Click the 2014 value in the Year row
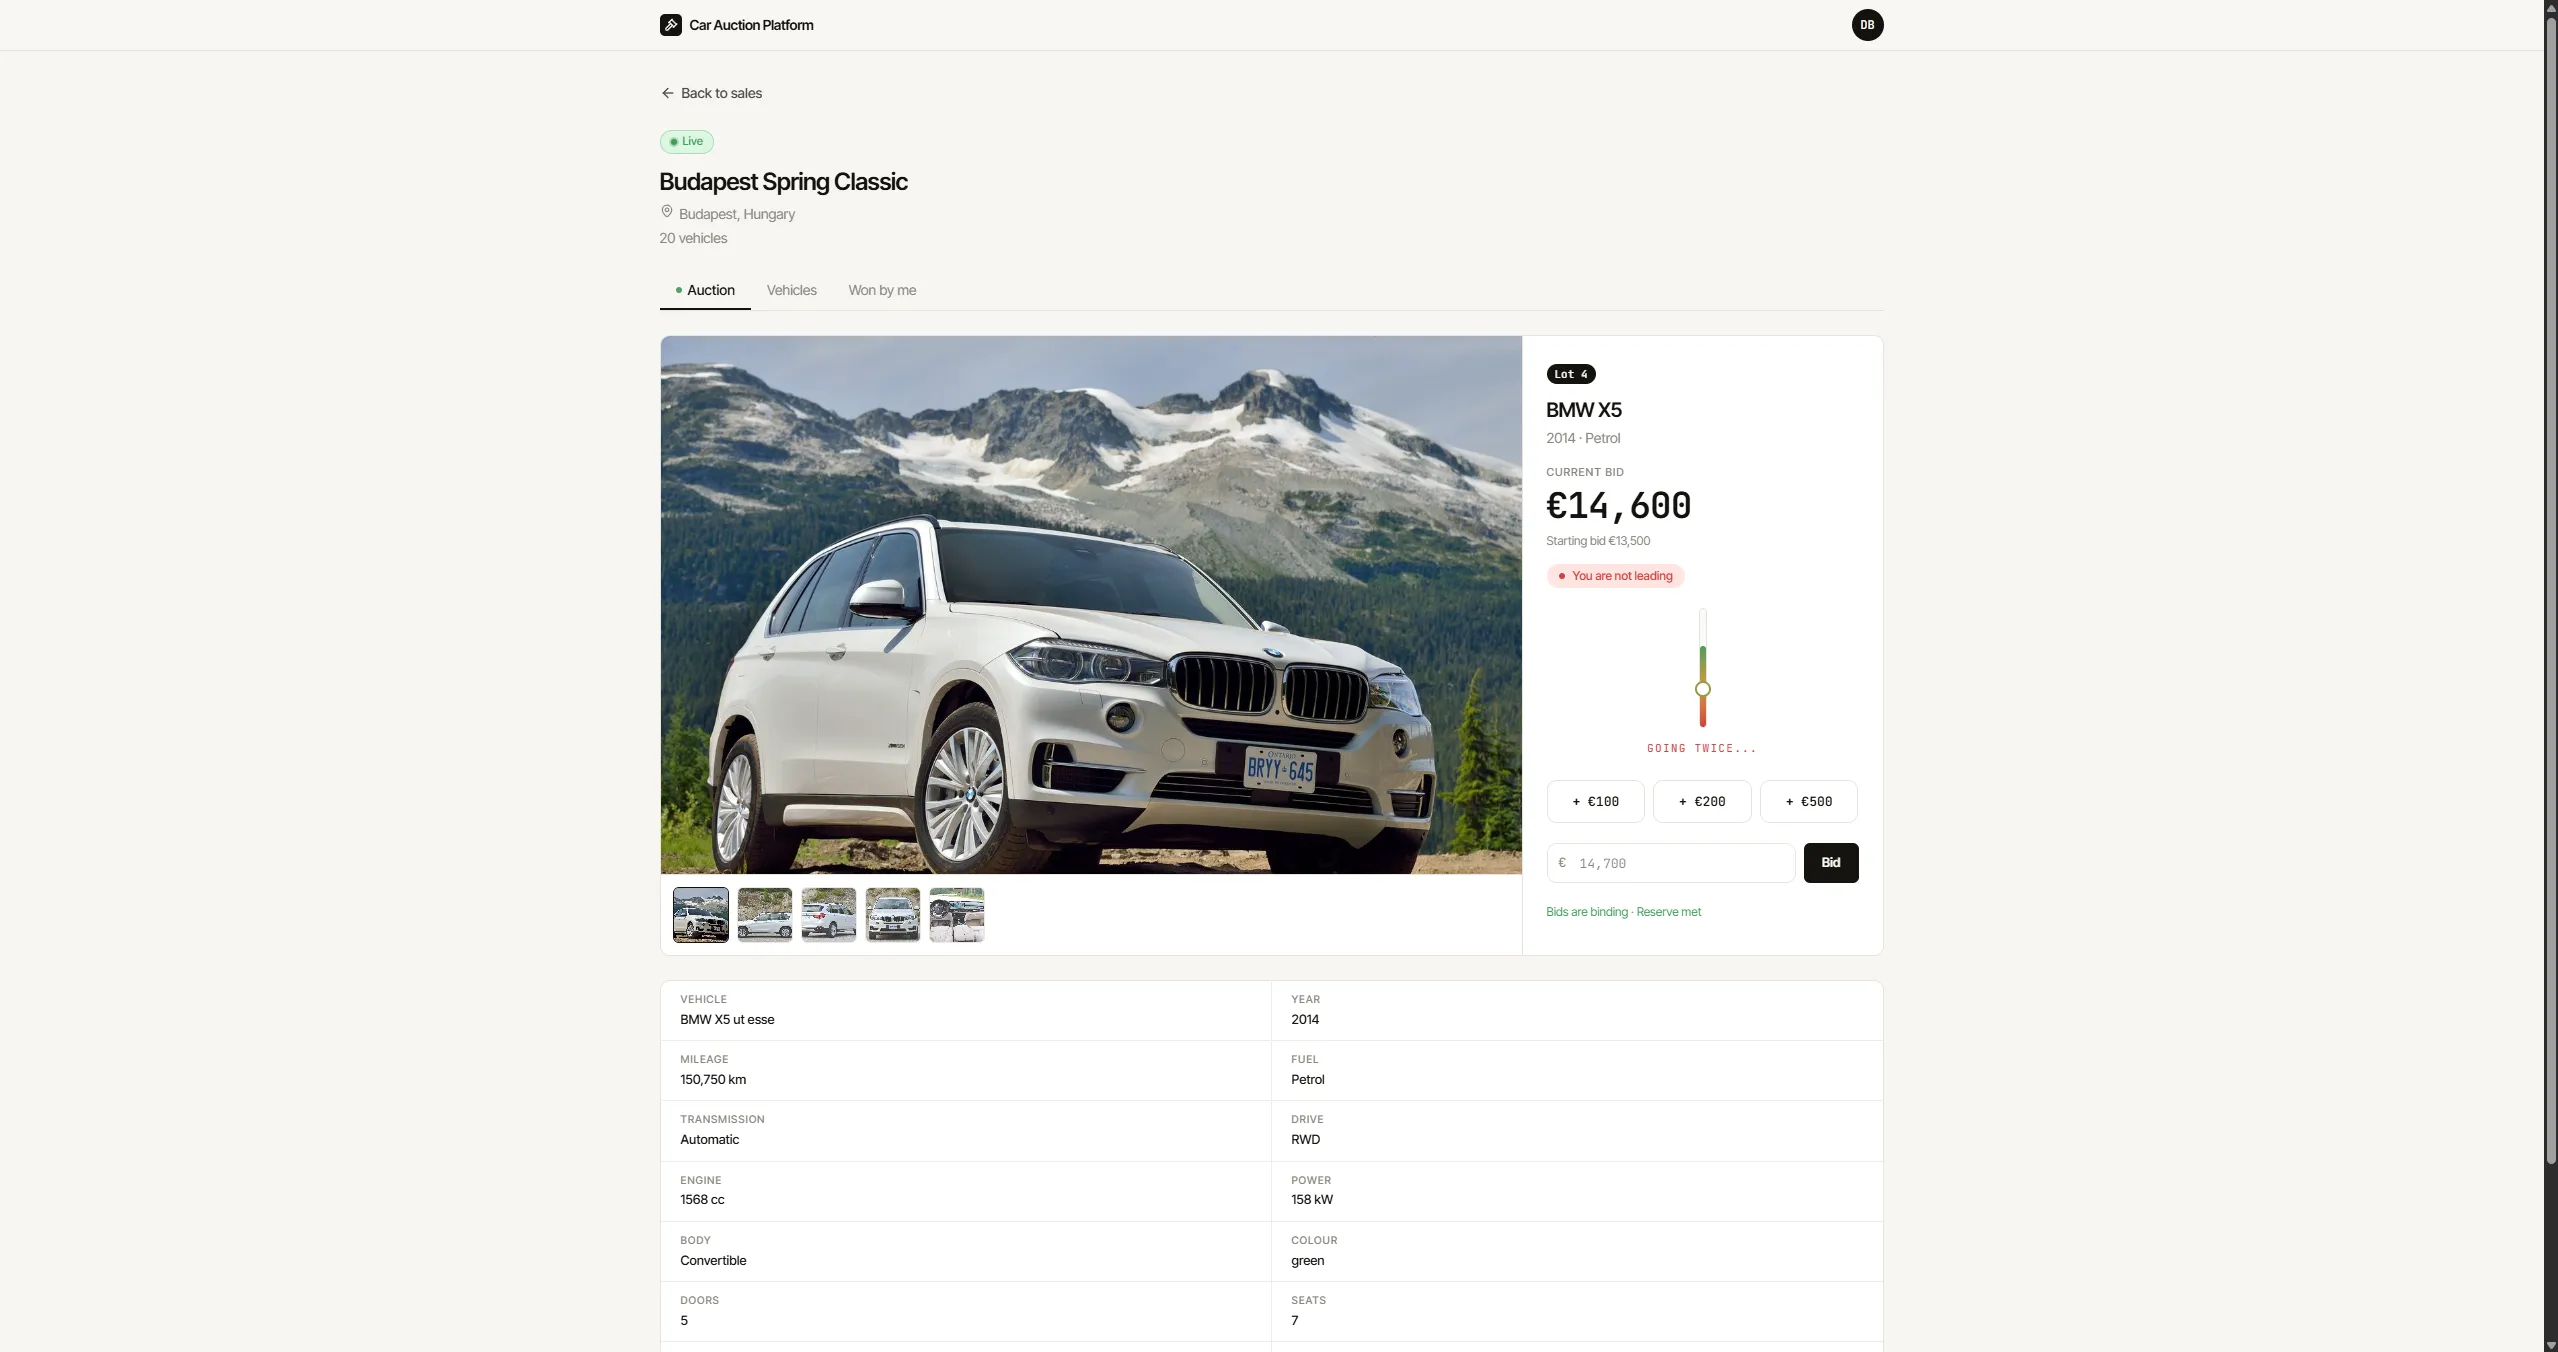 click(x=1304, y=1020)
